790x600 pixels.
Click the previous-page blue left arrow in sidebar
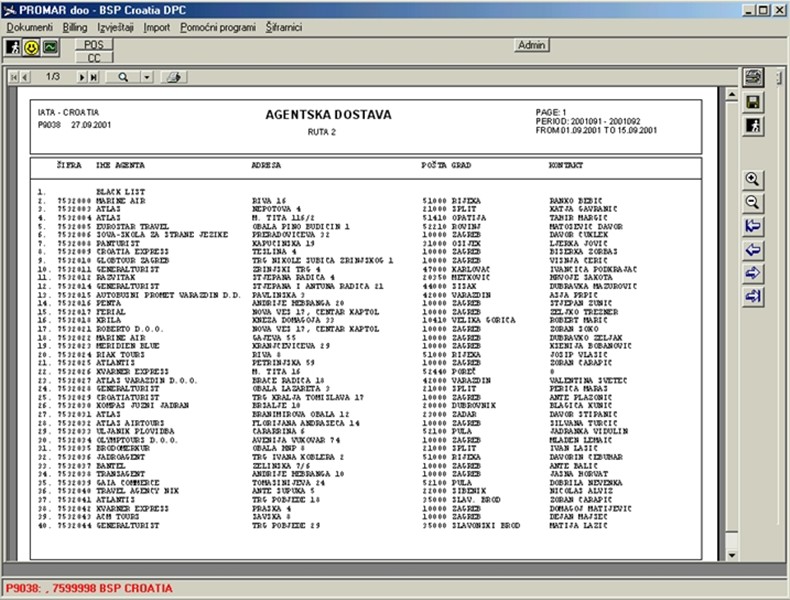pos(753,250)
